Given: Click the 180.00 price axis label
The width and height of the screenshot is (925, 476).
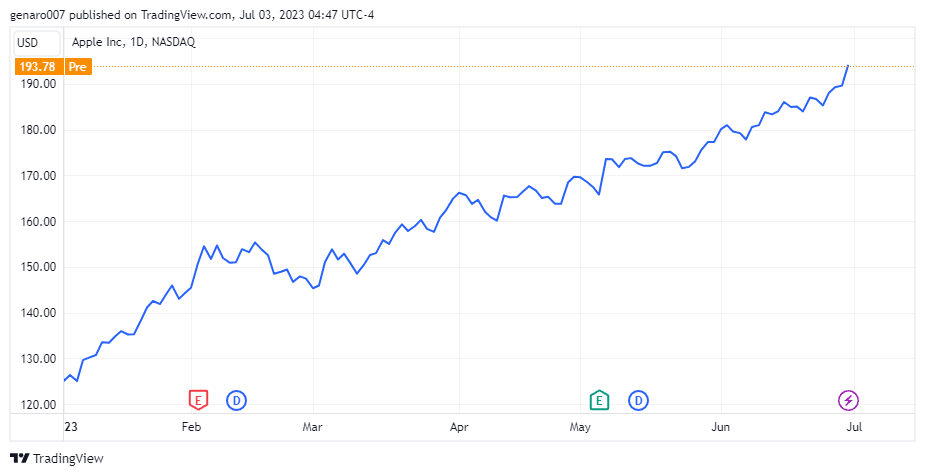Looking at the screenshot, I should [x=38, y=130].
